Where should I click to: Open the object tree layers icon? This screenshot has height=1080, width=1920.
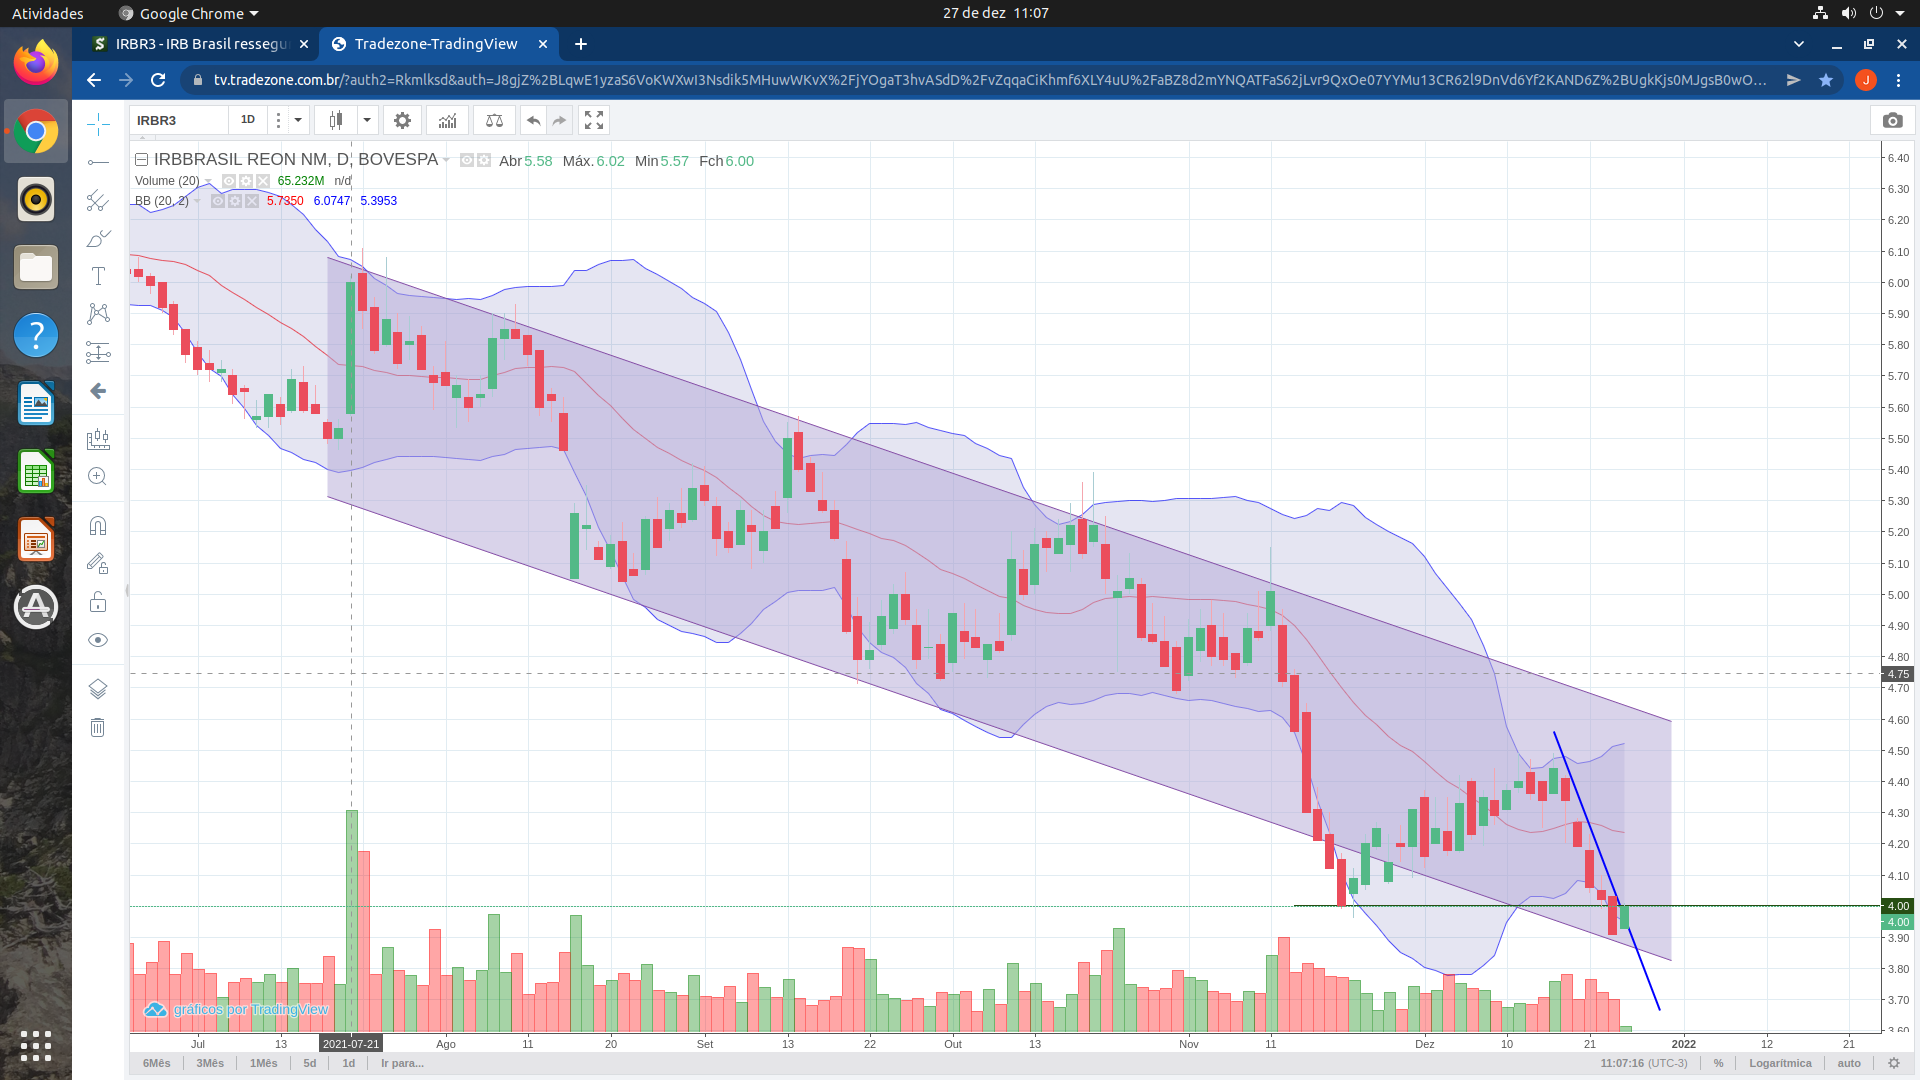[x=98, y=689]
